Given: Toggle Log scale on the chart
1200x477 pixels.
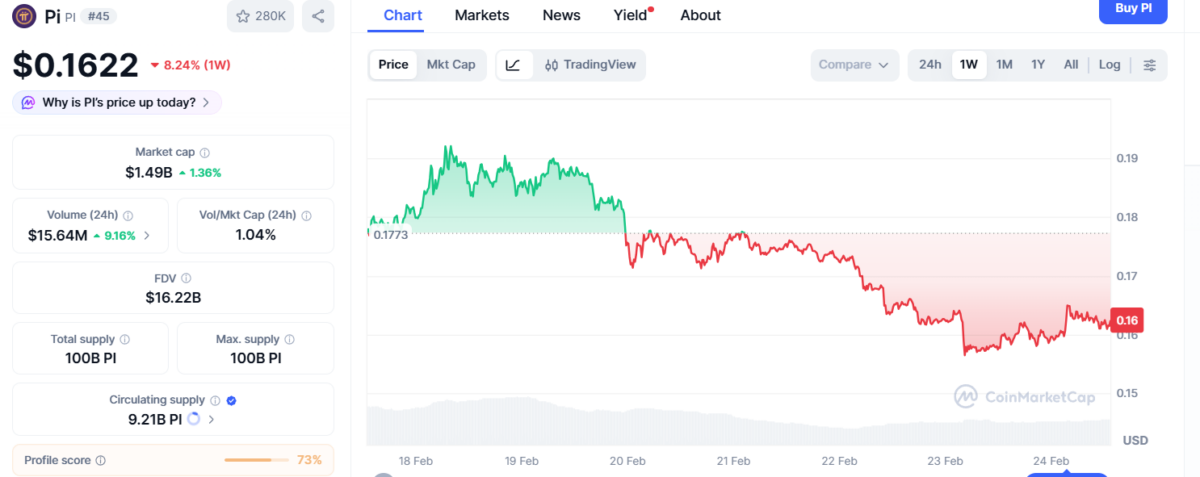Looking at the screenshot, I should 1109,65.
